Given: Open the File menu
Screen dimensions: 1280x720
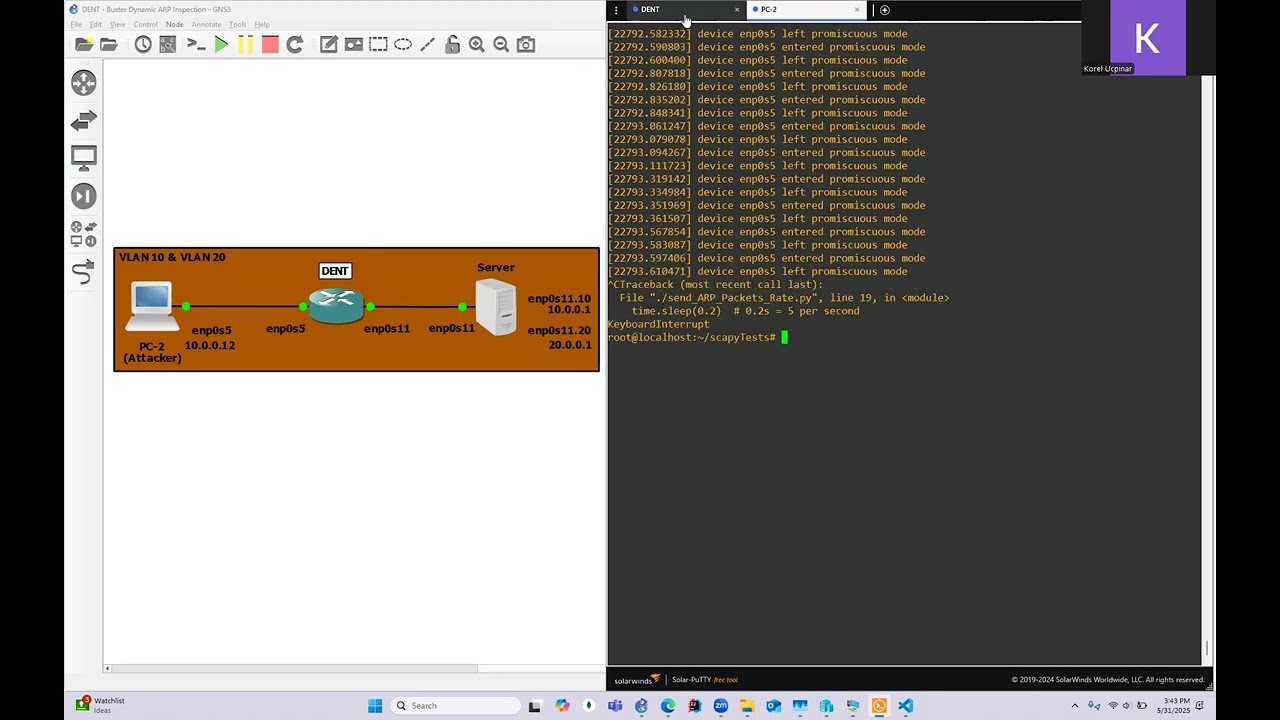Looking at the screenshot, I should pyautogui.click(x=76, y=24).
